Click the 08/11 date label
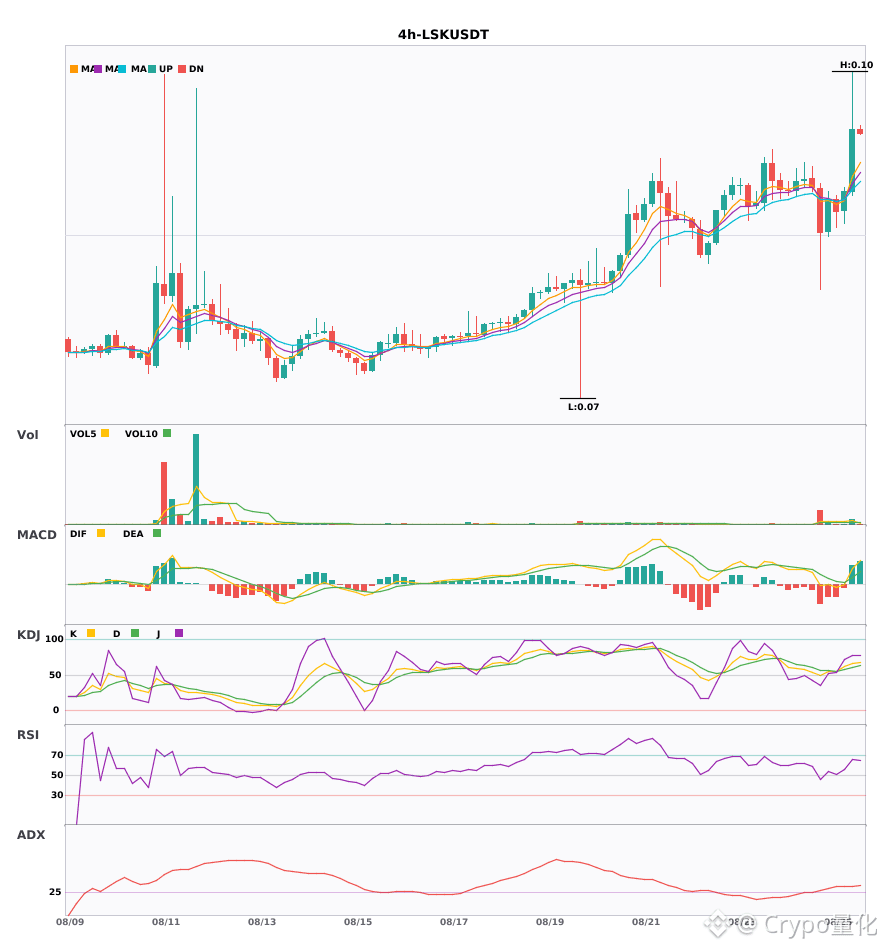Image resolution: width=885 pixels, height=950 pixels. pos(166,922)
